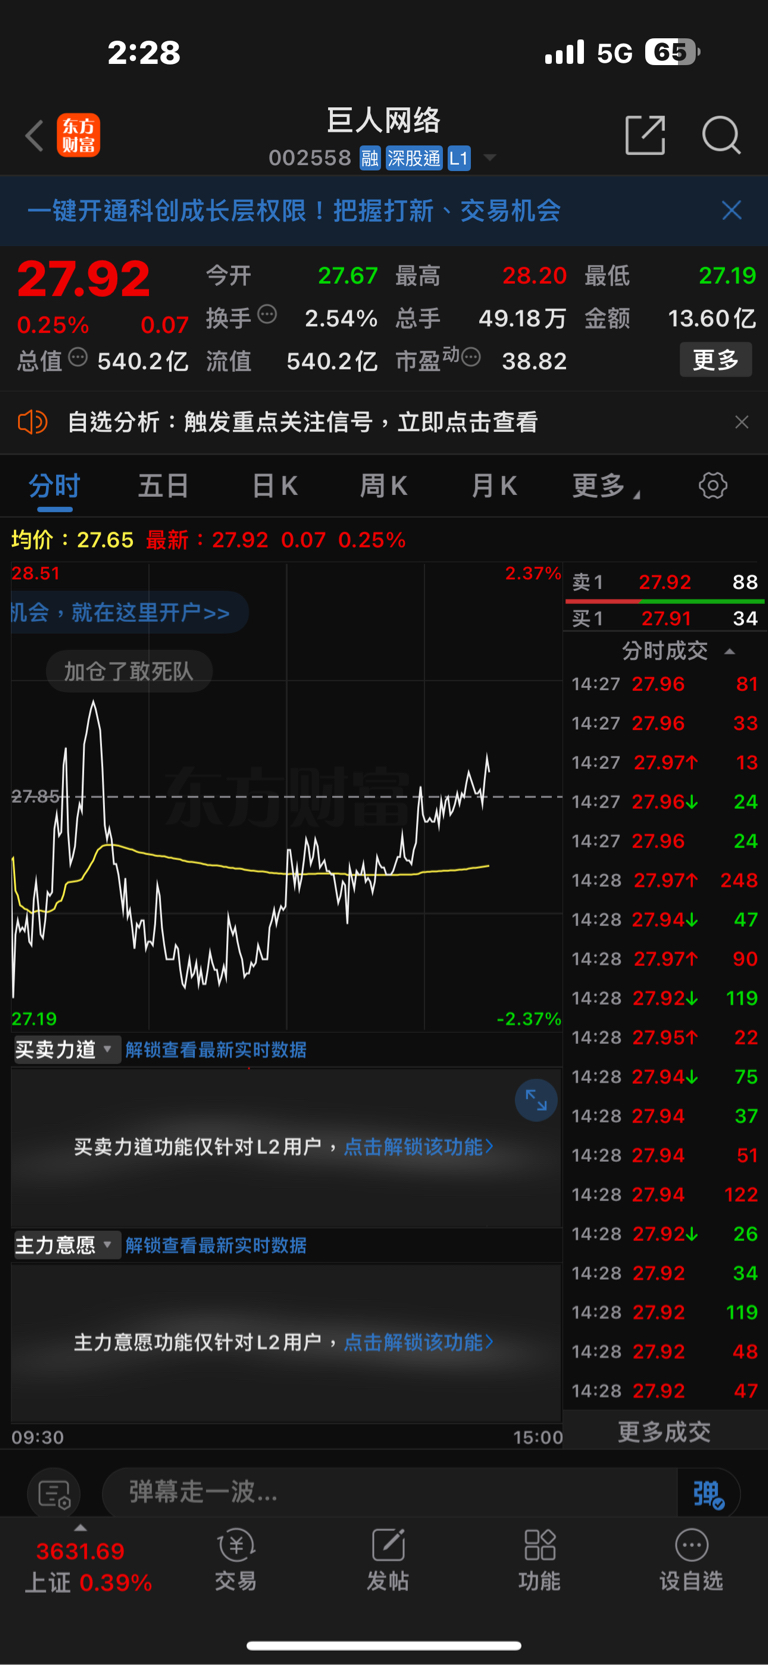Tap the 深股通 badge
The width and height of the screenshot is (768, 1665).
click(414, 158)
